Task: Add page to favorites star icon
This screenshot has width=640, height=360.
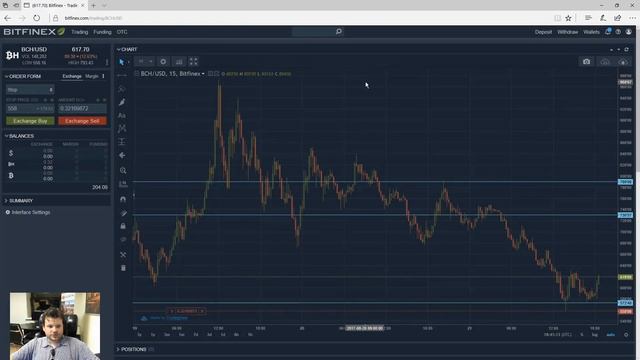Action: (569, 18)
